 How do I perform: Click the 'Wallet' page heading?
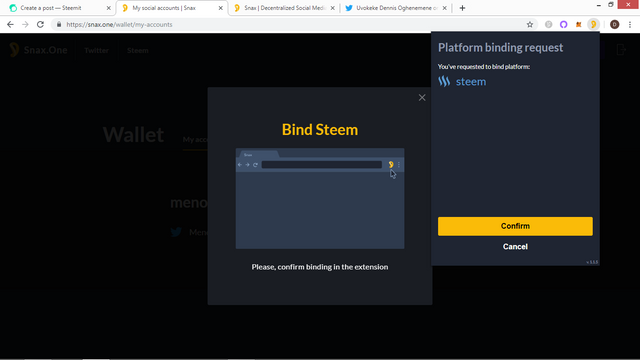[x=133, y=135]
